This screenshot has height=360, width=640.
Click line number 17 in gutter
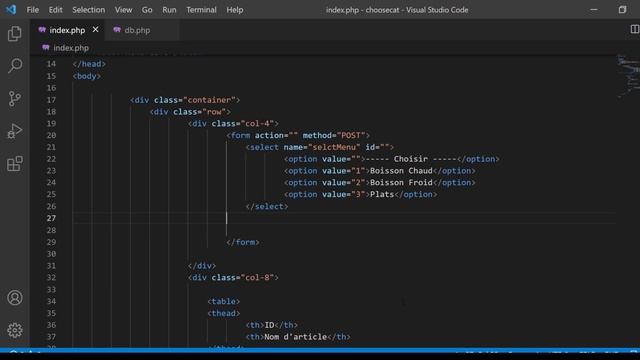[51, 100]
